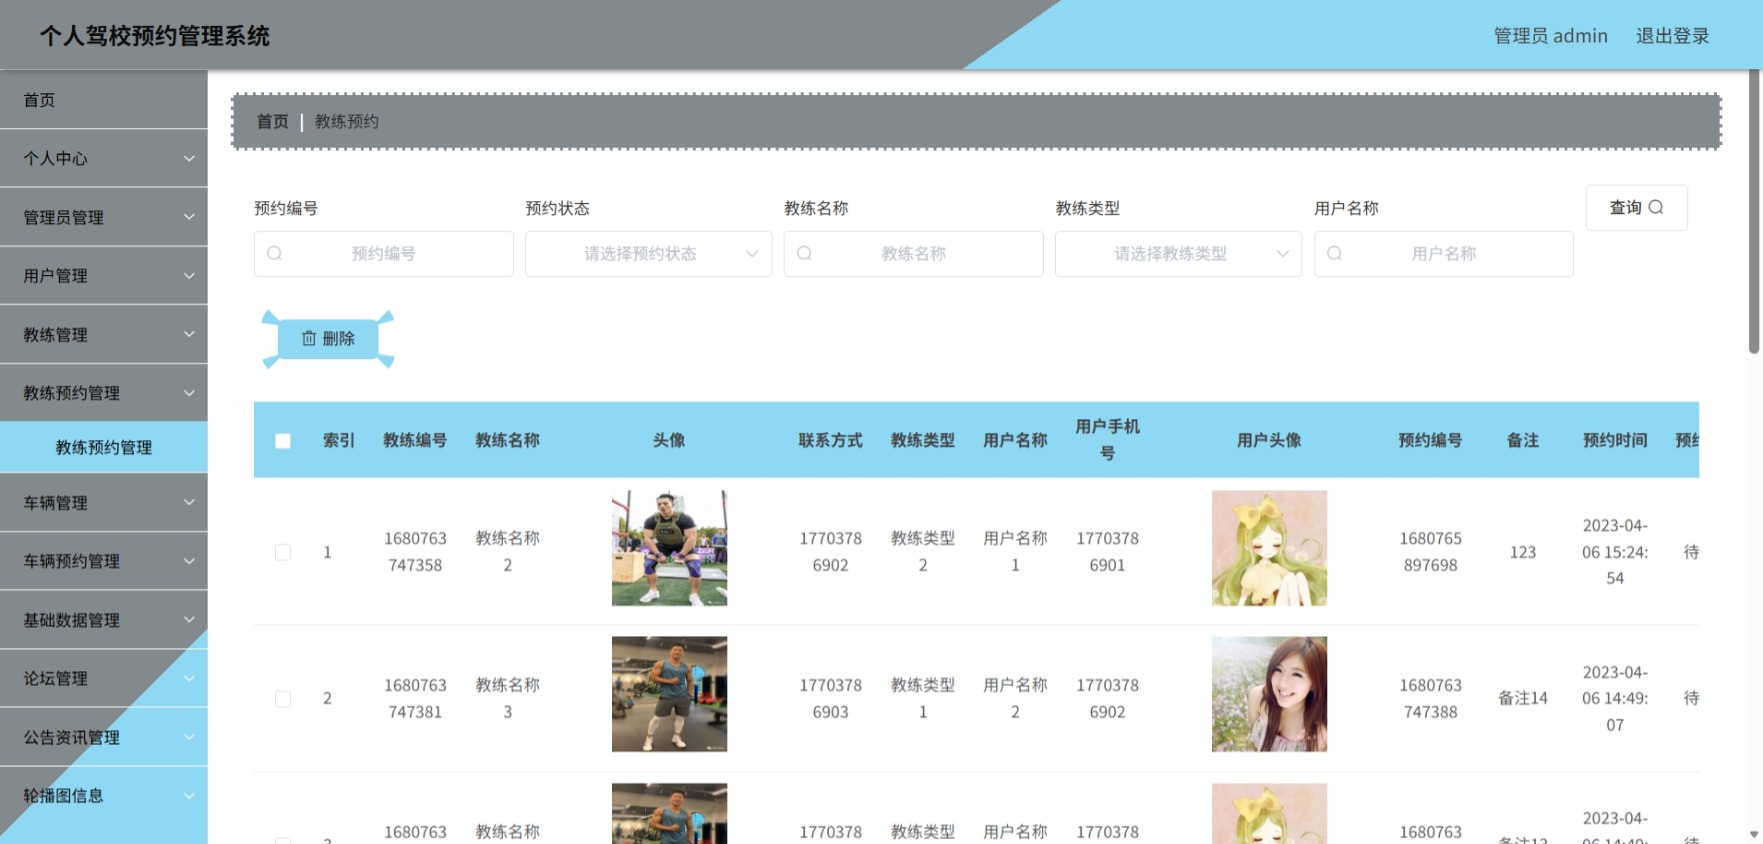Click the search icon in 用户名称 field

click(1334, 254)
